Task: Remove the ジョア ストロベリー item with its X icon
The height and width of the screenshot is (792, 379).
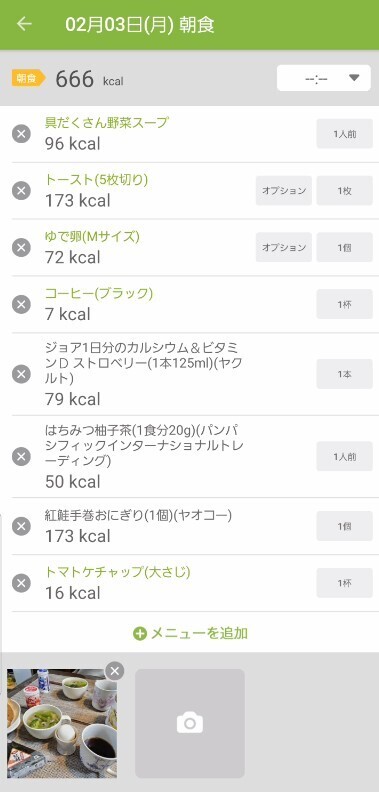Action: pyautogui.click(x=21, y=374)
